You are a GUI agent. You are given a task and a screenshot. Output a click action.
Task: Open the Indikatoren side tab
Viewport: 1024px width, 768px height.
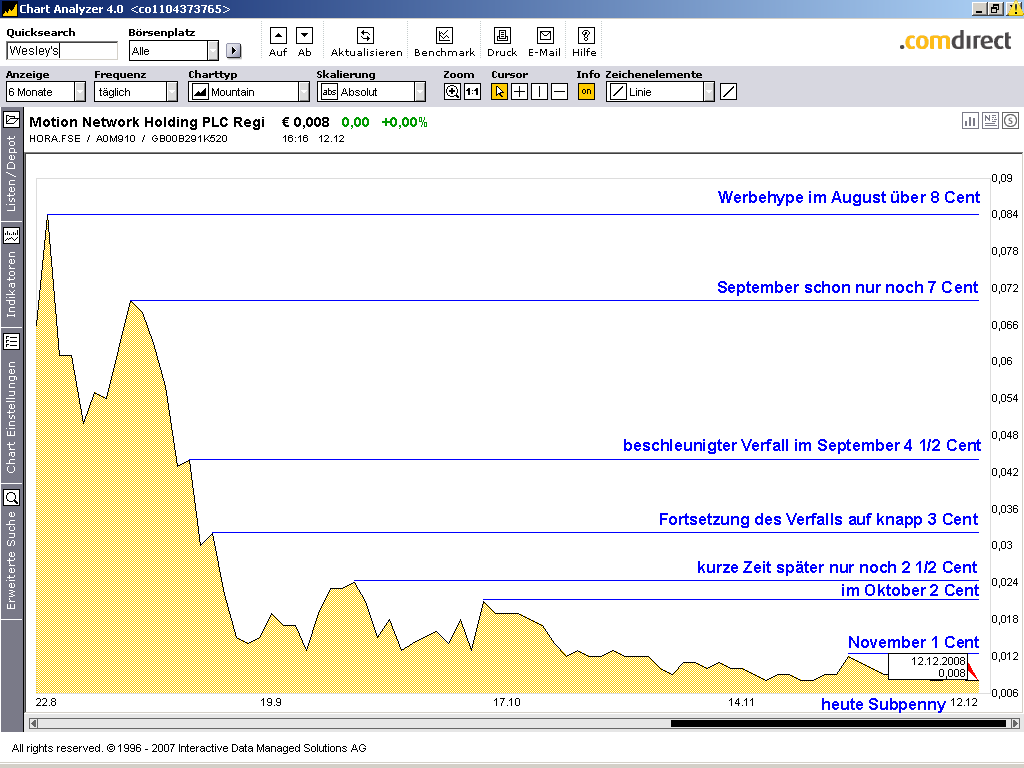point(11,275)
